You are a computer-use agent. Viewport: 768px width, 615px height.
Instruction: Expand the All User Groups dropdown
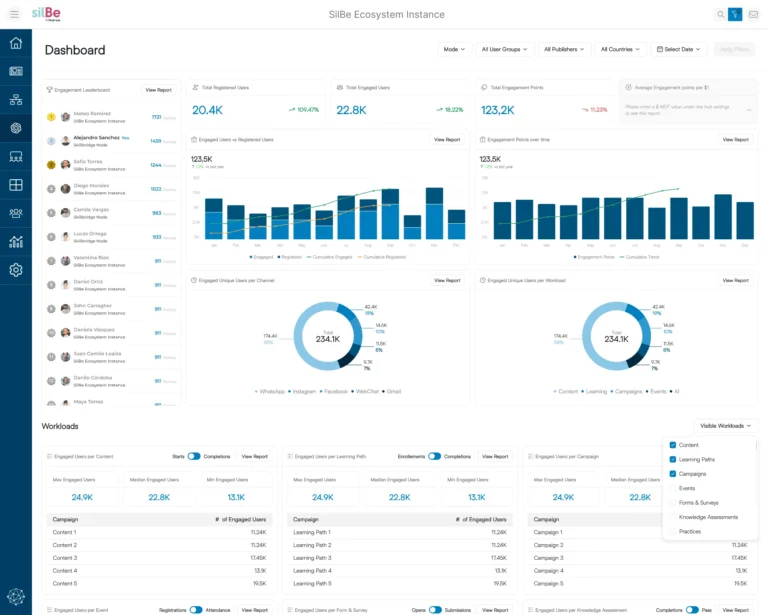504,49
